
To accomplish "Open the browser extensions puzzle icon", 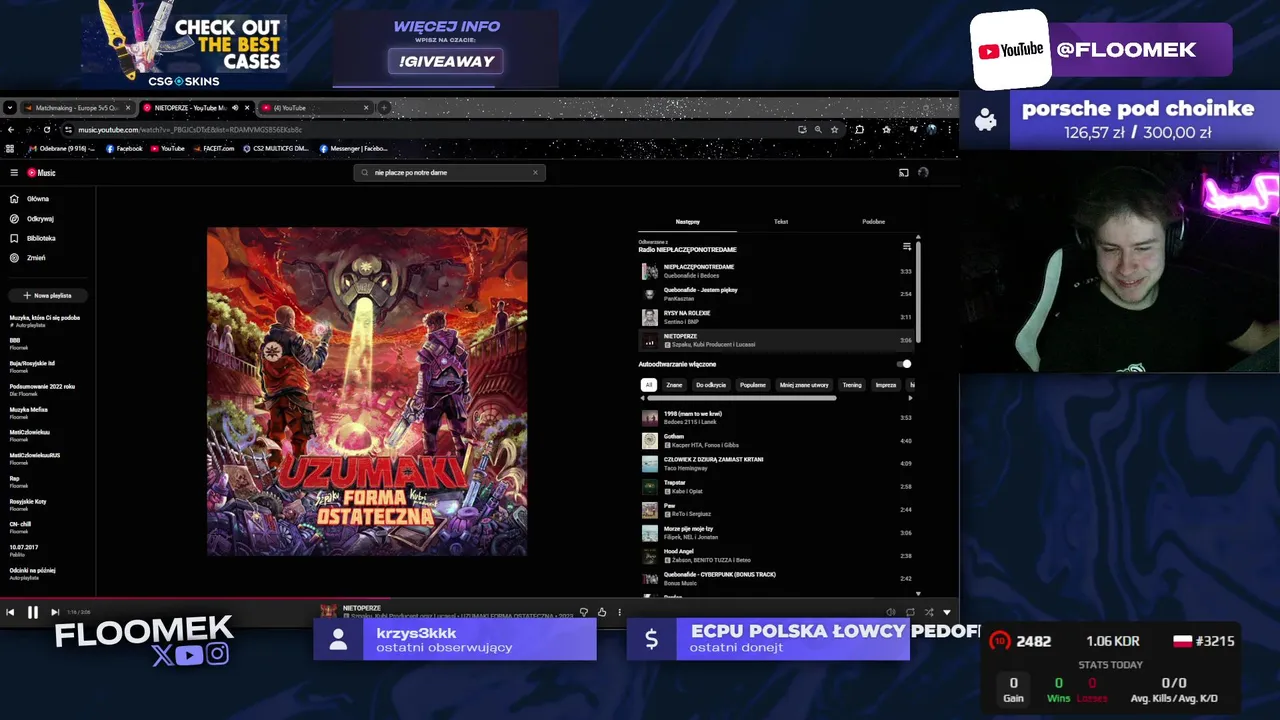I will point(859,129).
